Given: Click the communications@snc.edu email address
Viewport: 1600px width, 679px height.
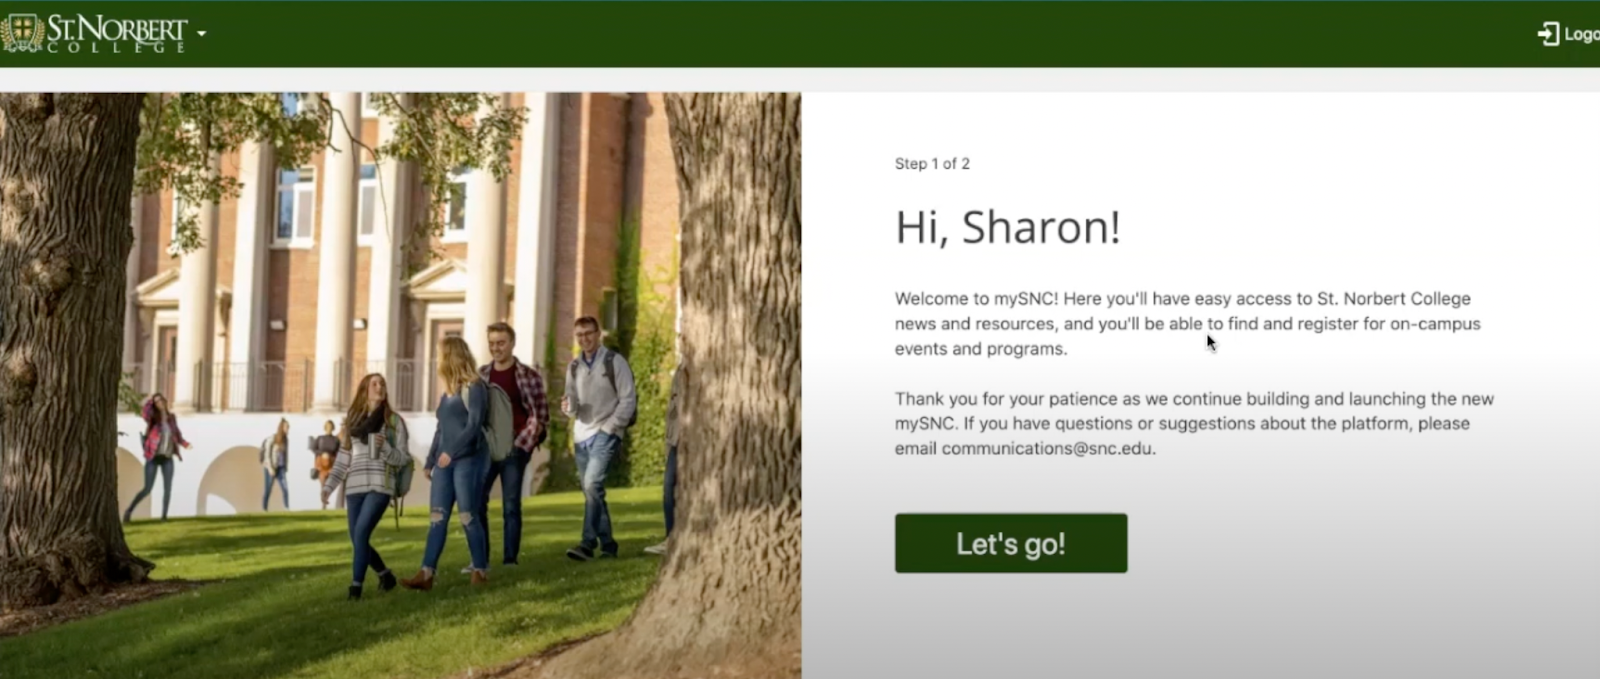Looking at the screenshot, I should 1048,449.
